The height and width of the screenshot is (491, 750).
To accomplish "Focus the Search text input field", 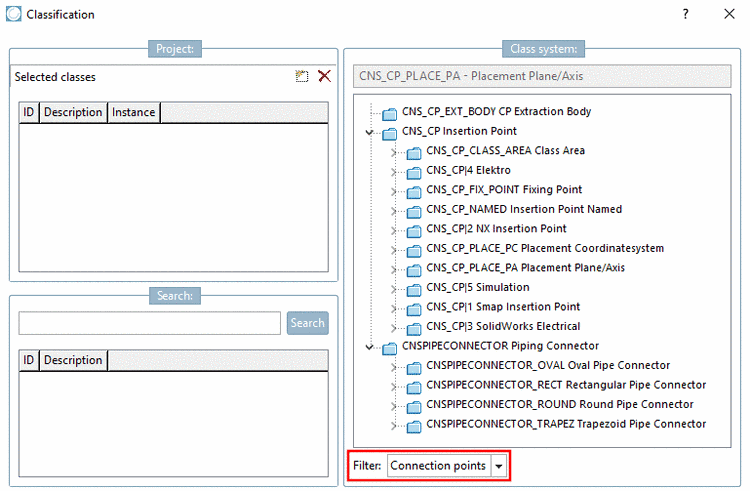I will tap(150, 323).
